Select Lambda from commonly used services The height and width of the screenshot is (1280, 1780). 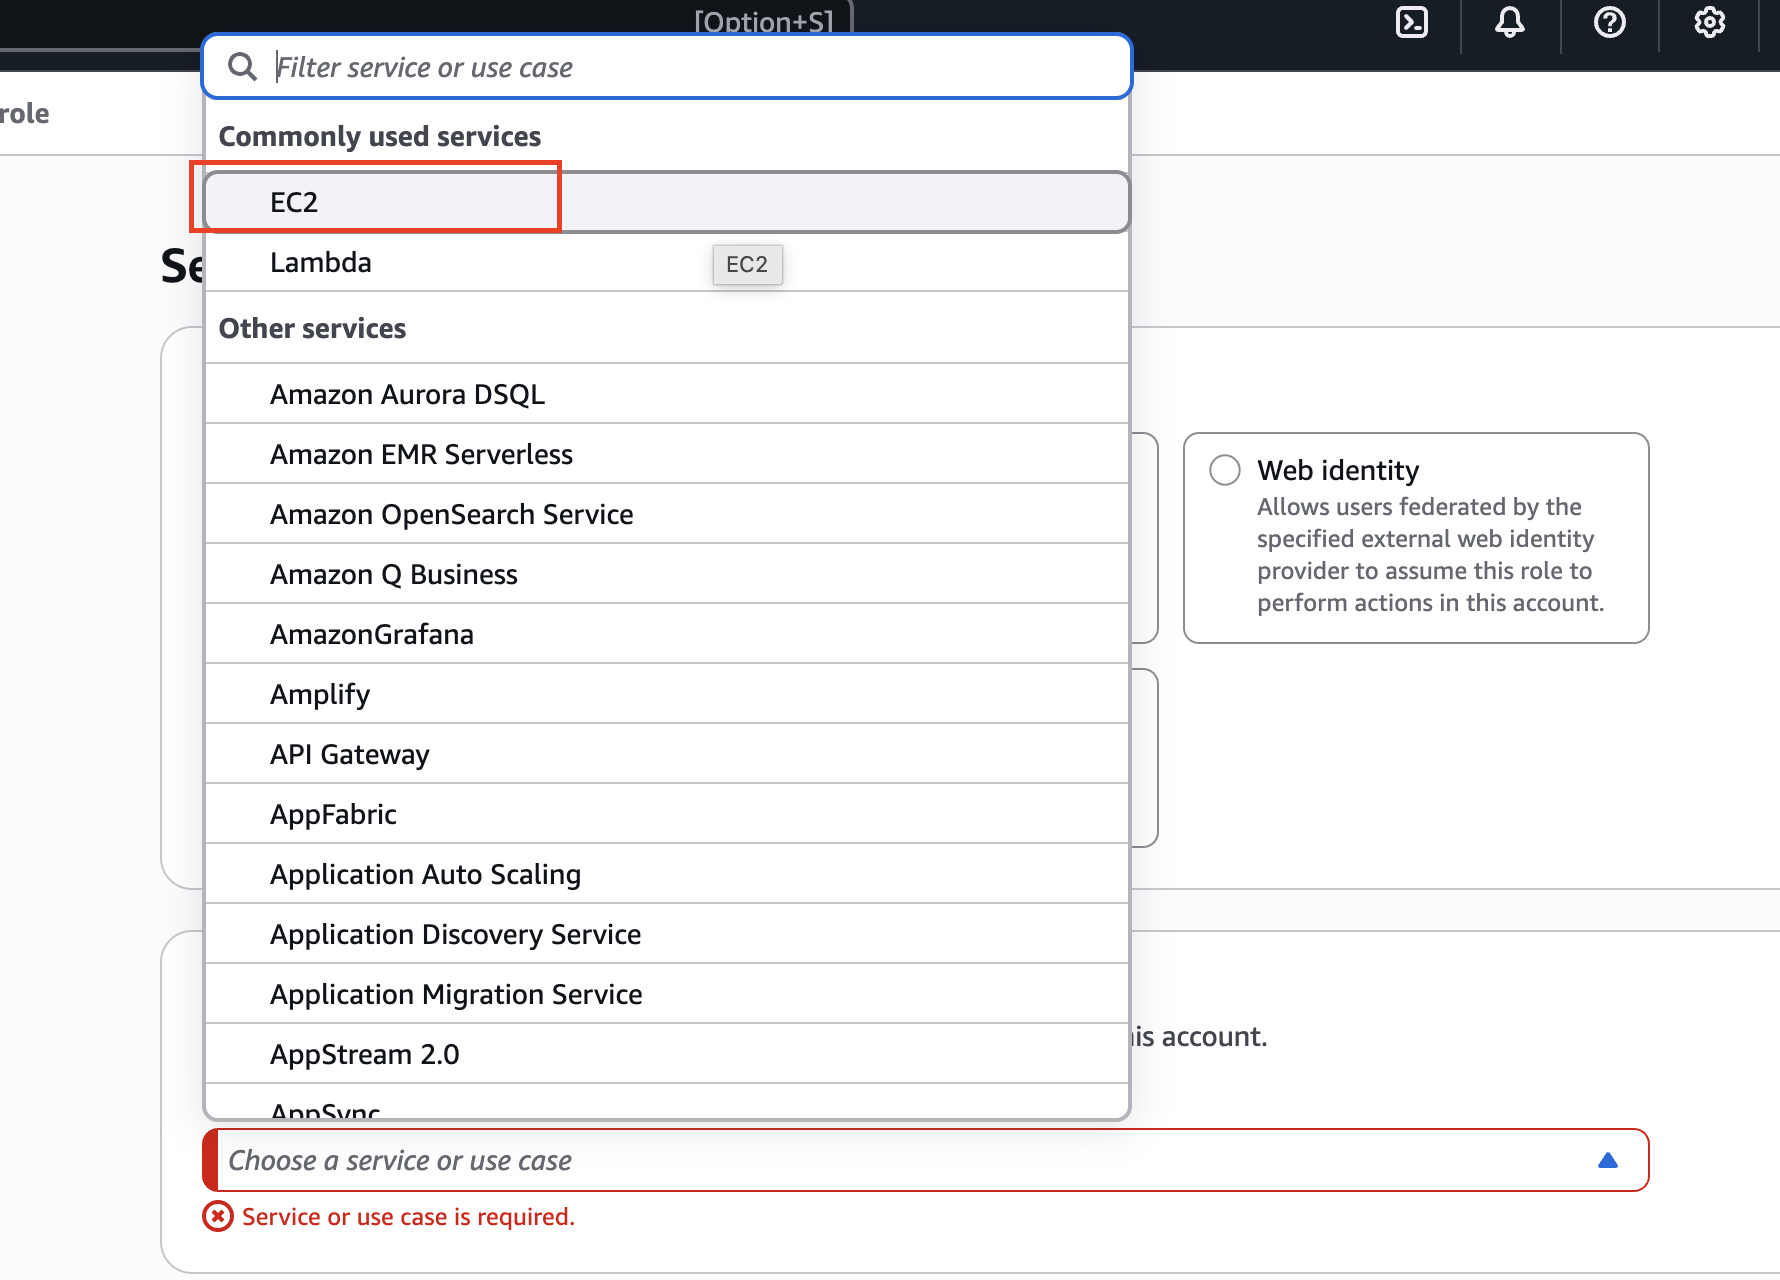(667, 262)
